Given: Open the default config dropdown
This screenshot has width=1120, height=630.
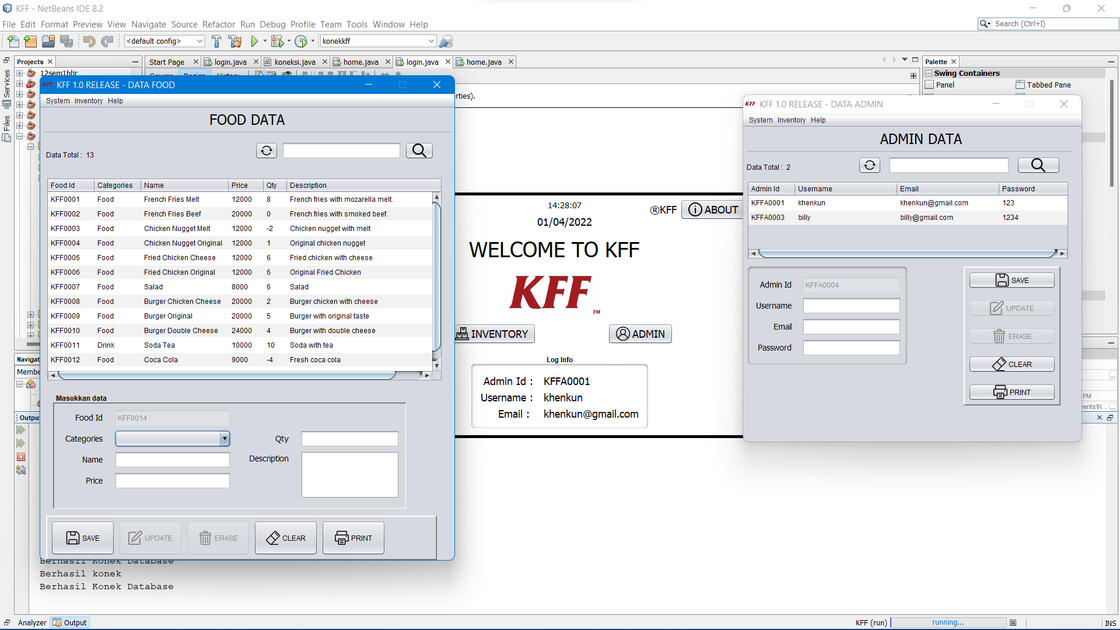Looking at the screenshot, I should [164, 41].
